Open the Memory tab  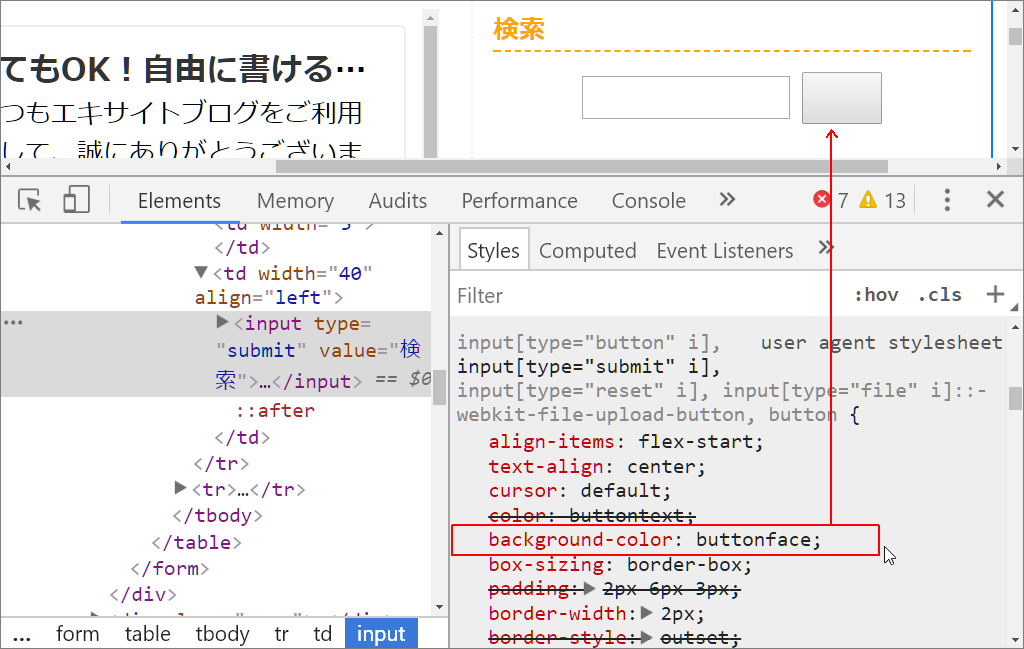[295, 200]
